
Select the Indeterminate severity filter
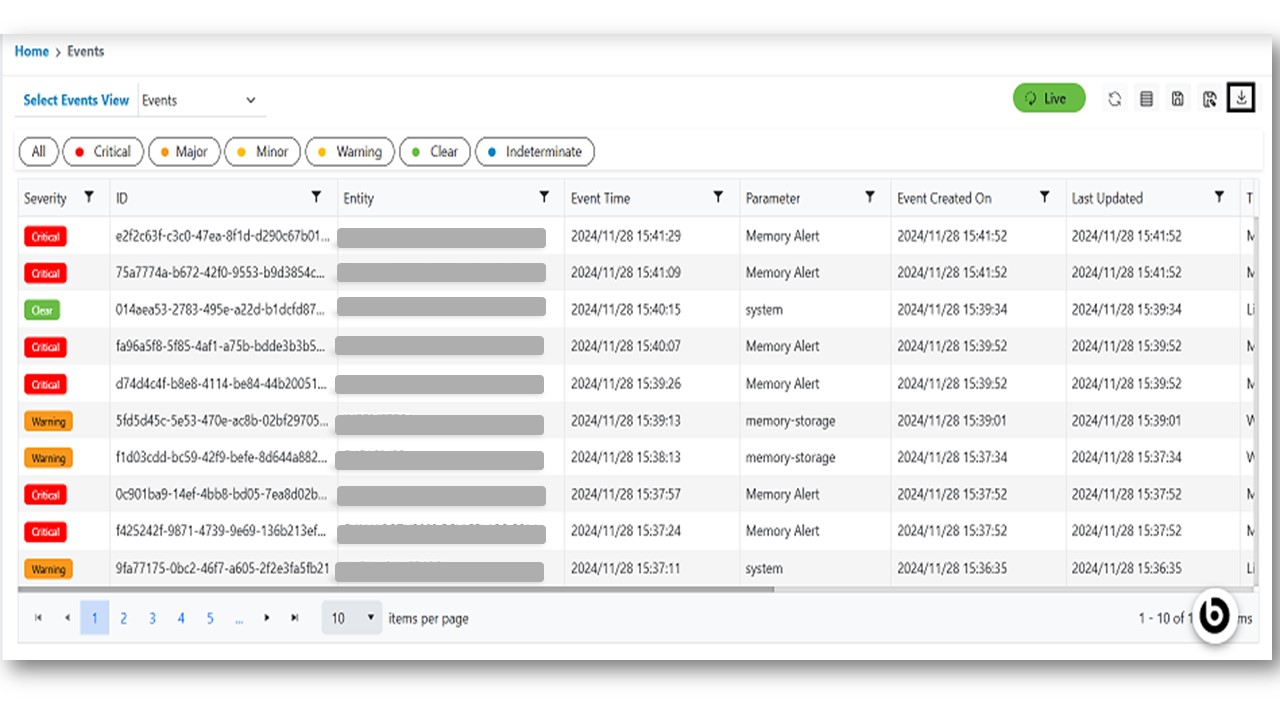click(x=534, y=152)
